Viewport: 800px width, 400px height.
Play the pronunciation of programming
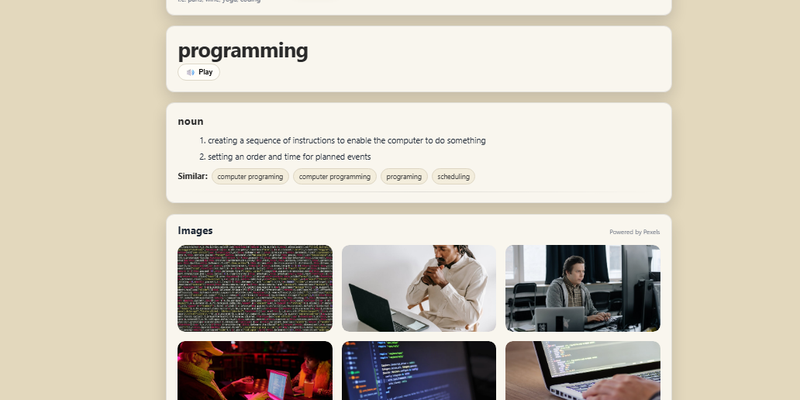198,72
